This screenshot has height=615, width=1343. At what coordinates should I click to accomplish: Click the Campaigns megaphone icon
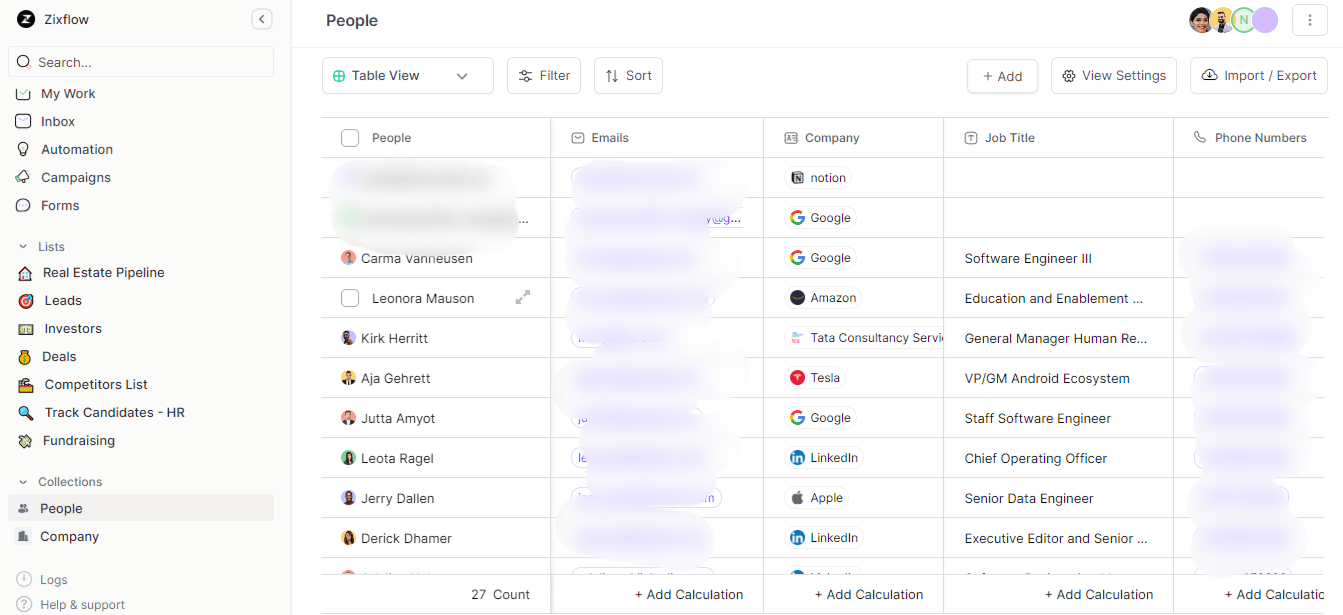pyautogui.click(x=24, y=177)
